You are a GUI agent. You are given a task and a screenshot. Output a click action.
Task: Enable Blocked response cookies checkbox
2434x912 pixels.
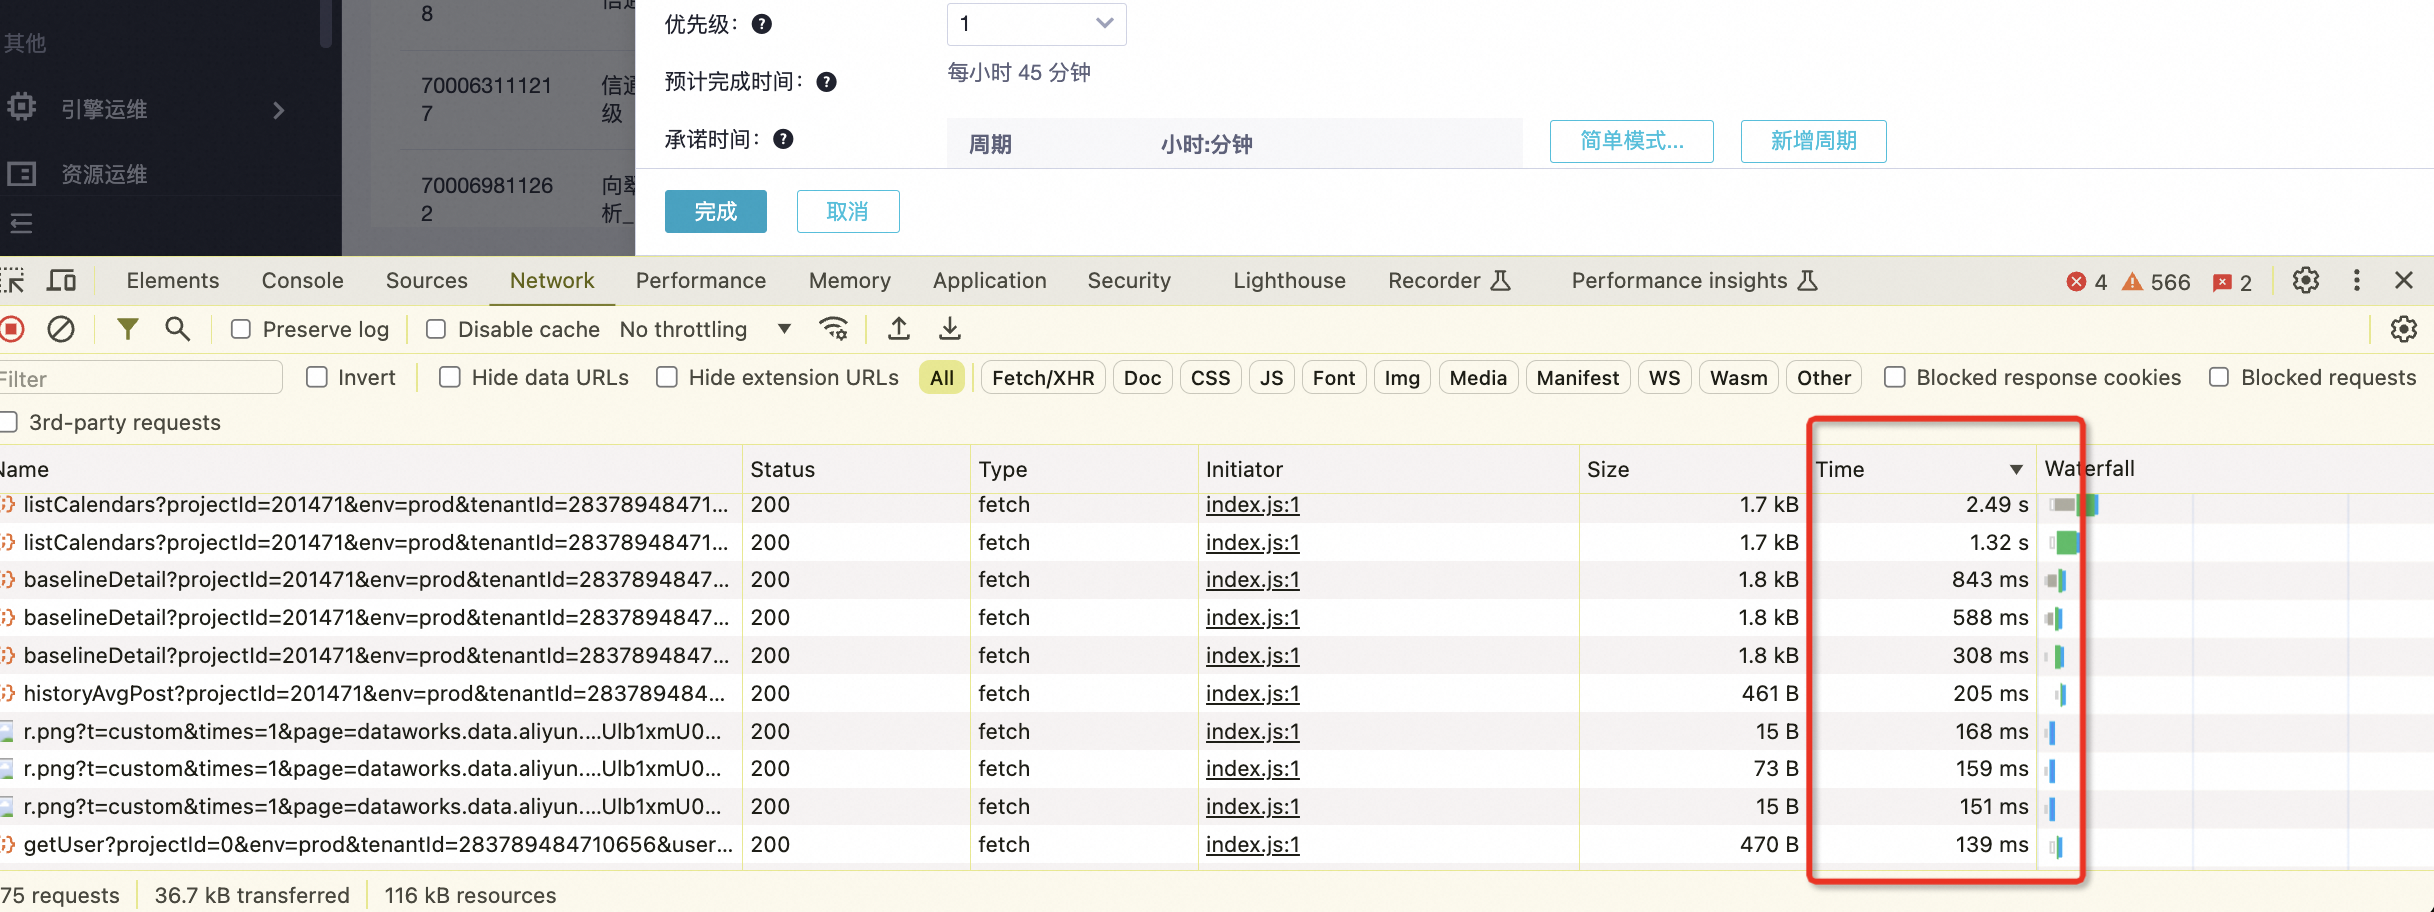point(1895,377)
